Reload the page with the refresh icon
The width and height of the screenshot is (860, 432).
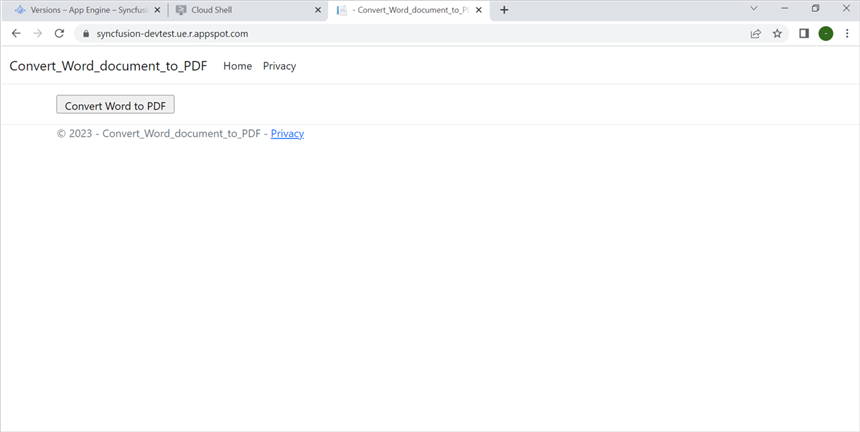coord(59,33)
